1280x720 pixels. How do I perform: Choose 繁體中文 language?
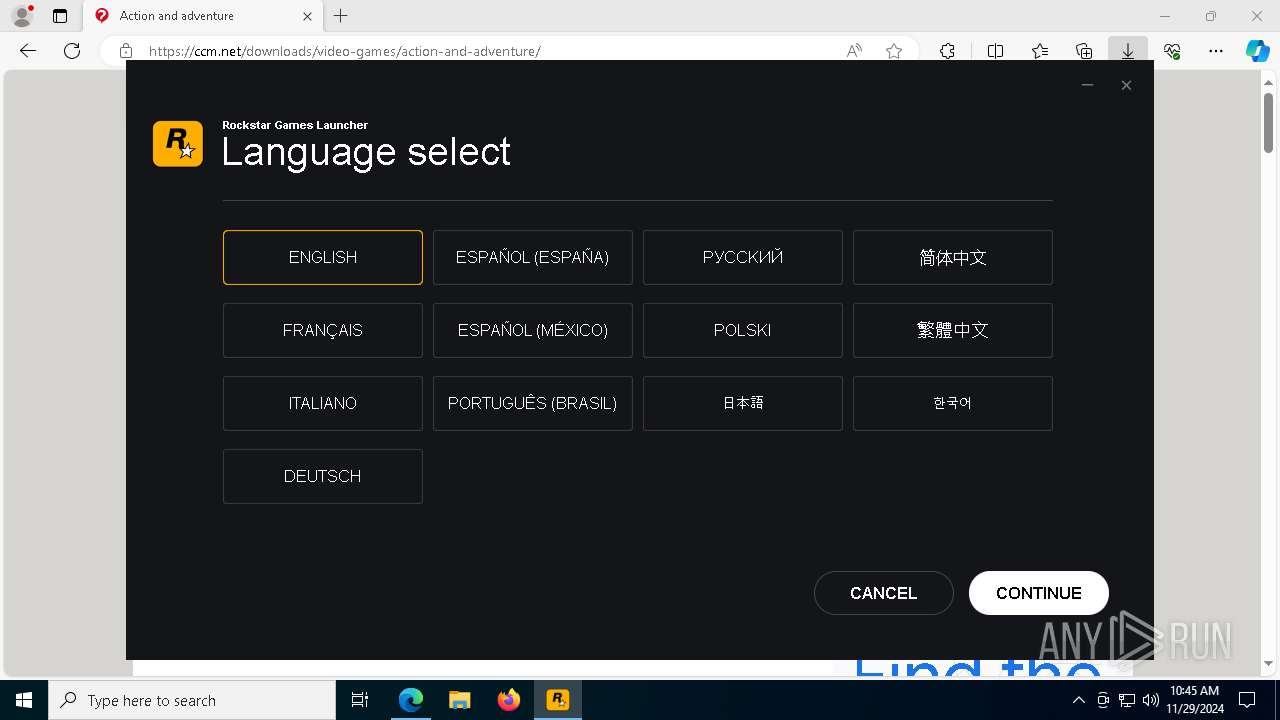click(x=952, y=330)
